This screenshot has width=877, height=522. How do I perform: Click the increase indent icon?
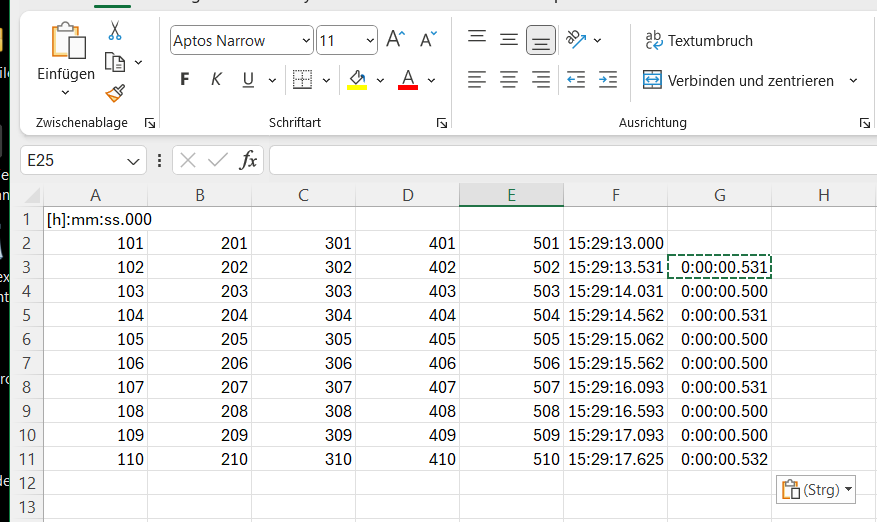coord(607,79)
